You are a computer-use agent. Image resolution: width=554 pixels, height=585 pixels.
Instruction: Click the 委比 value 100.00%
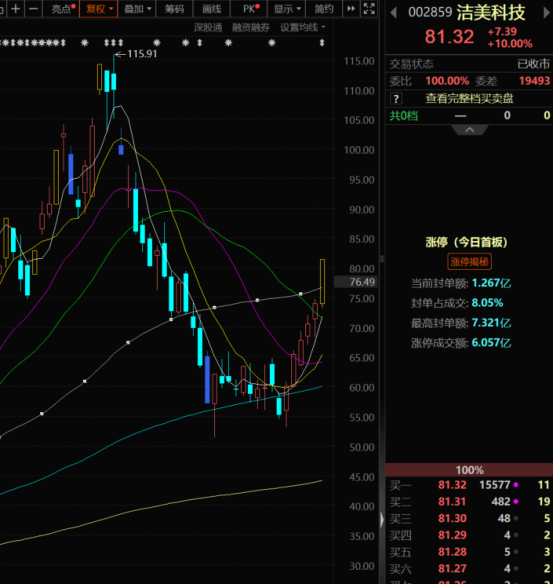[x=447, y=81]
